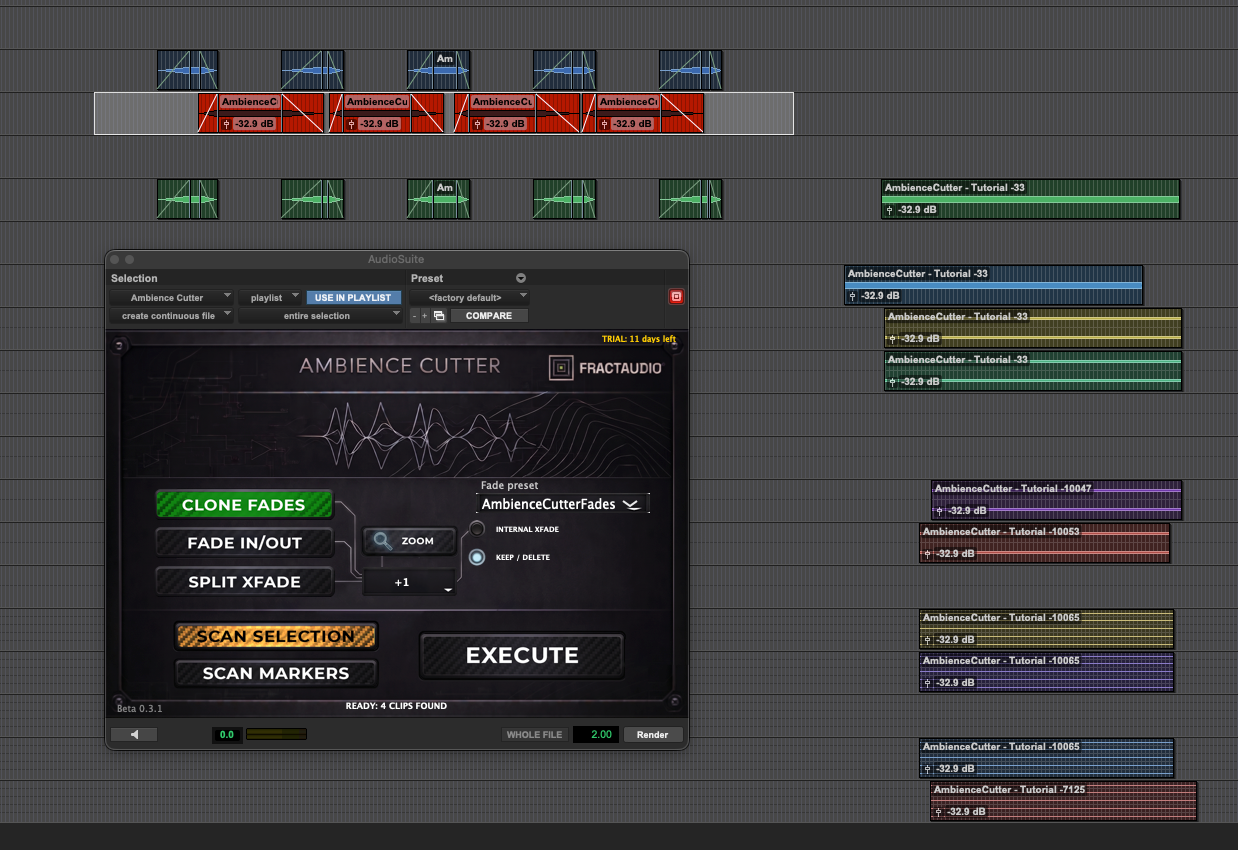Click the SCAN SELECTION button
Viewport: 1238px width, 850px height.
[x=276, y=636]
